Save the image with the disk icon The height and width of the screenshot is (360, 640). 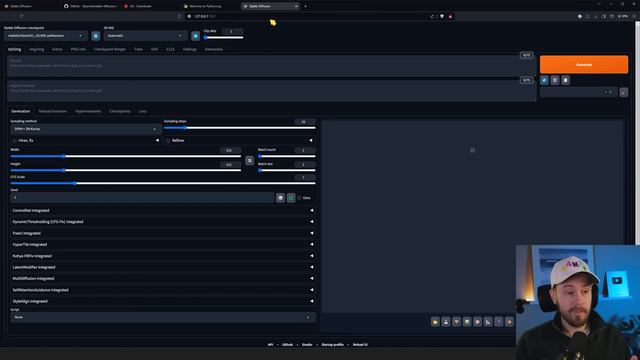coord(446,322)
